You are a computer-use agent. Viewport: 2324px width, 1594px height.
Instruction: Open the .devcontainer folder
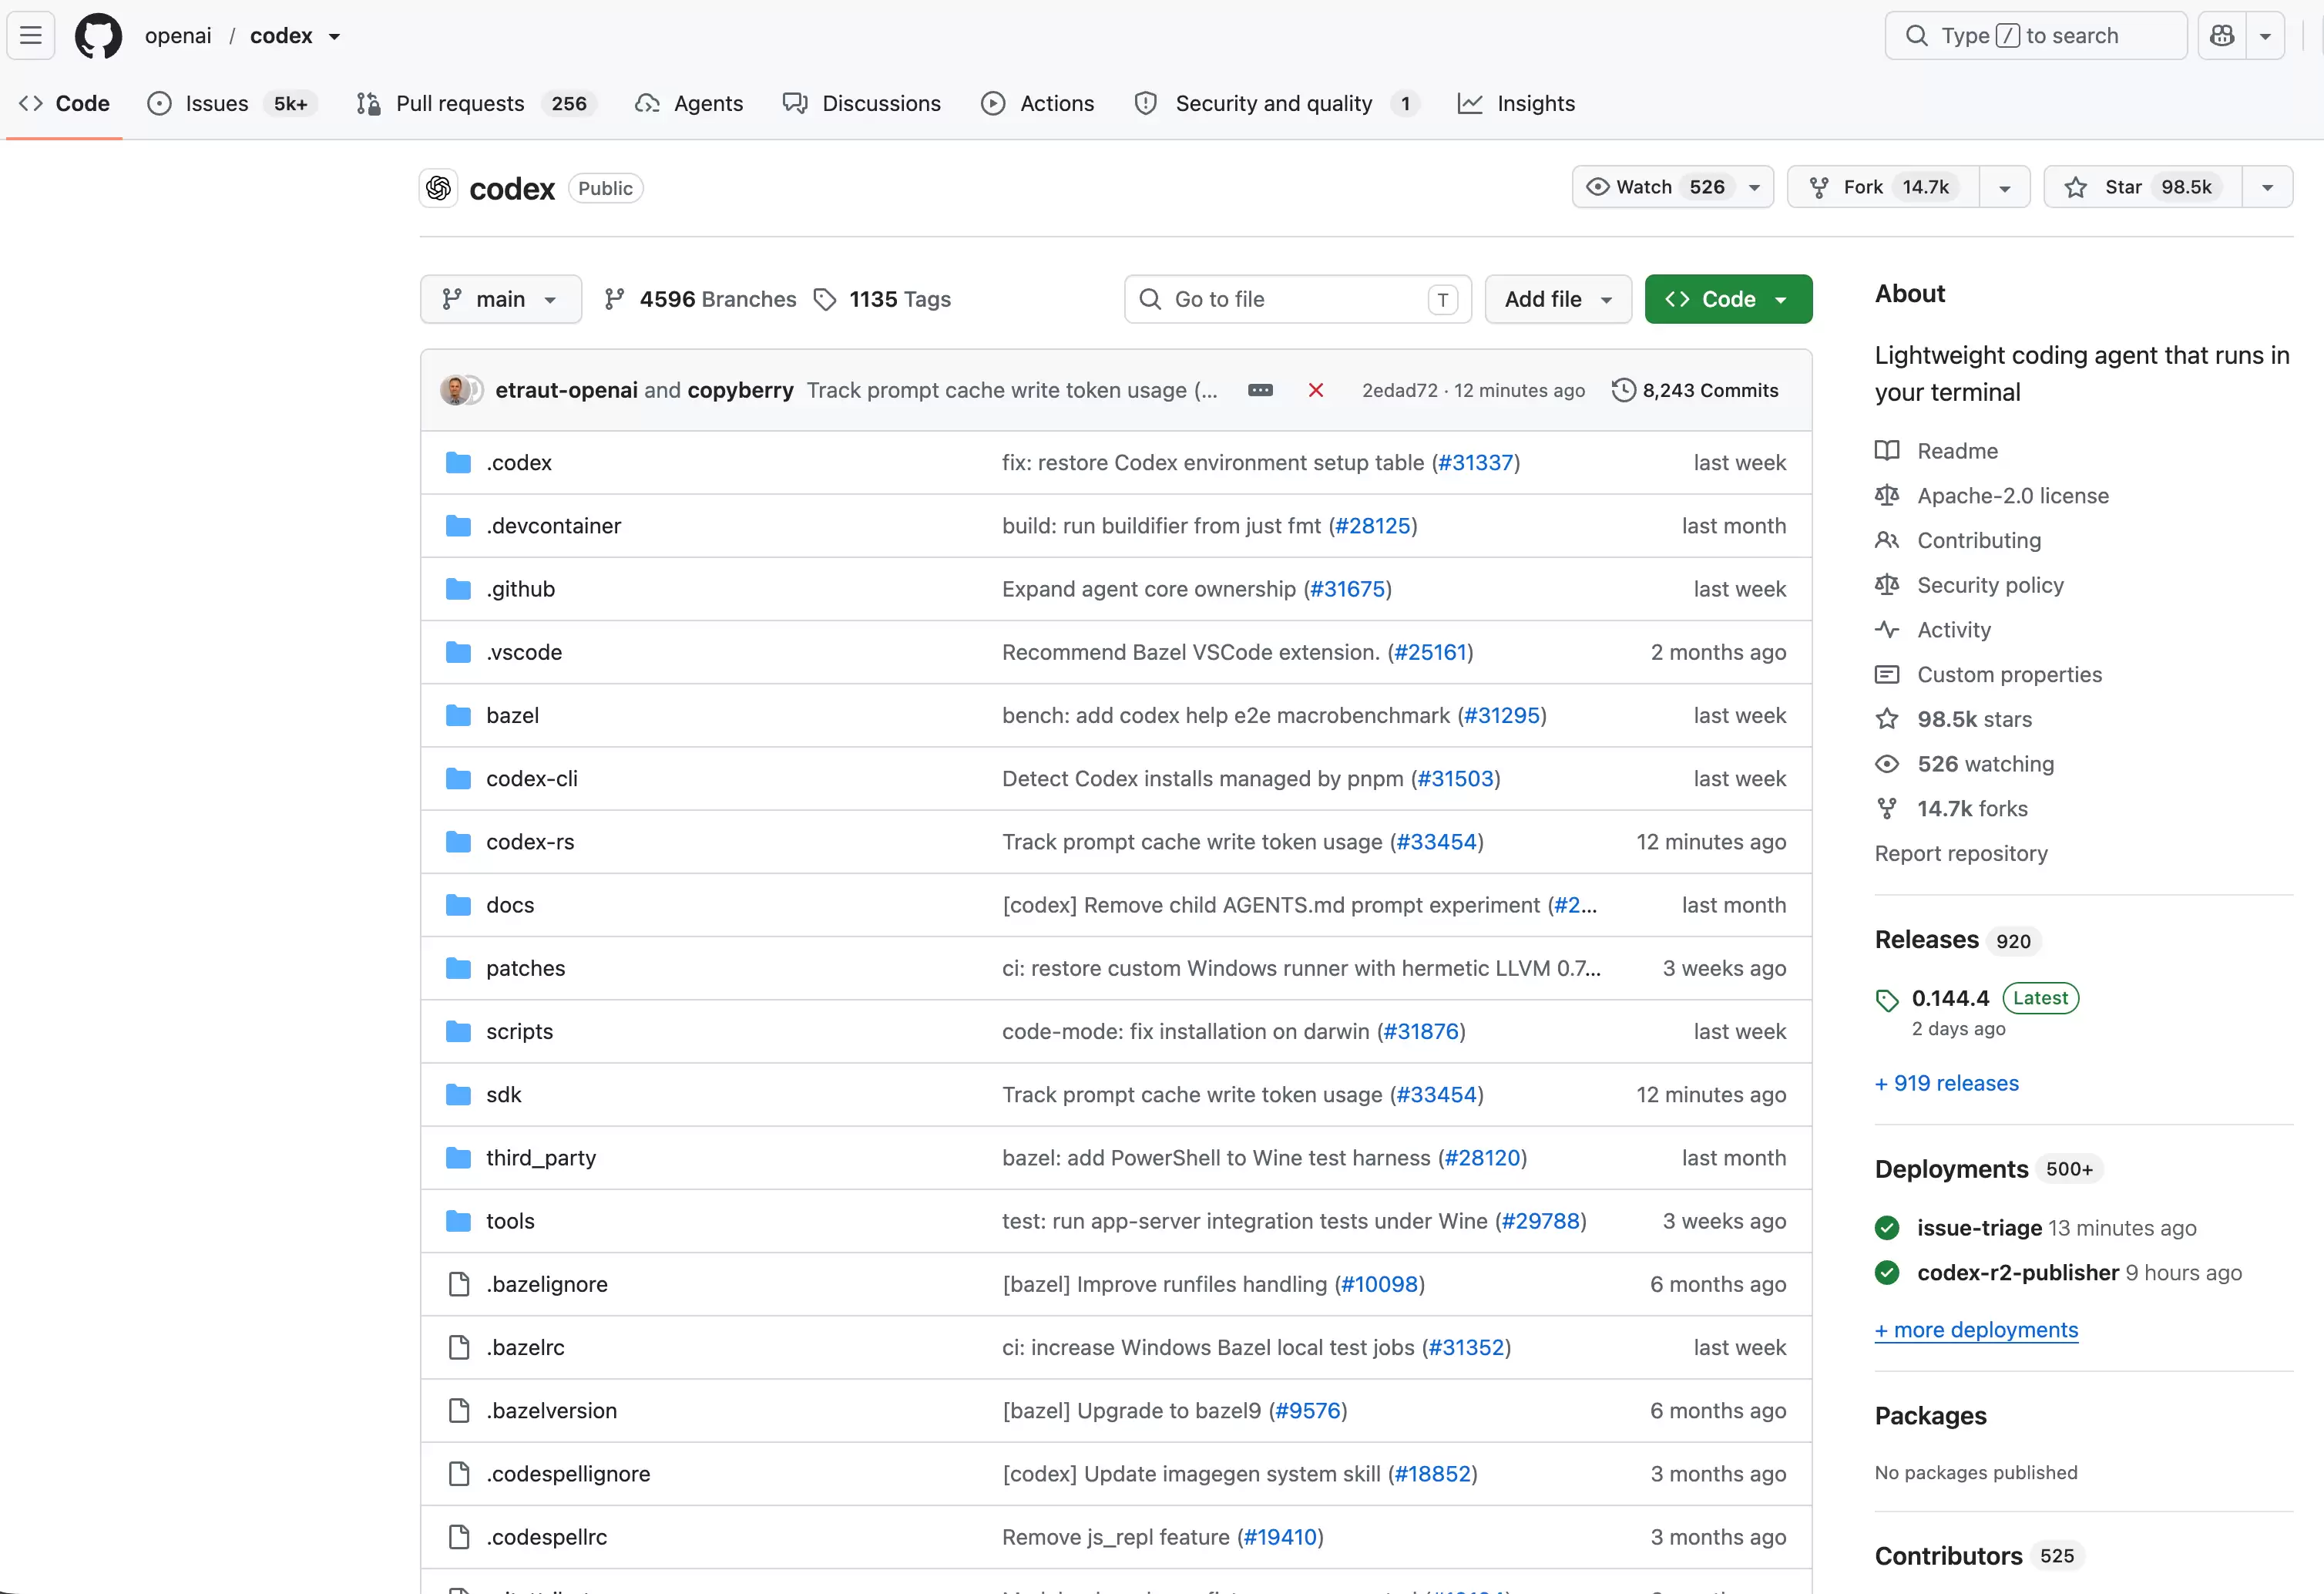pos(553,525)
